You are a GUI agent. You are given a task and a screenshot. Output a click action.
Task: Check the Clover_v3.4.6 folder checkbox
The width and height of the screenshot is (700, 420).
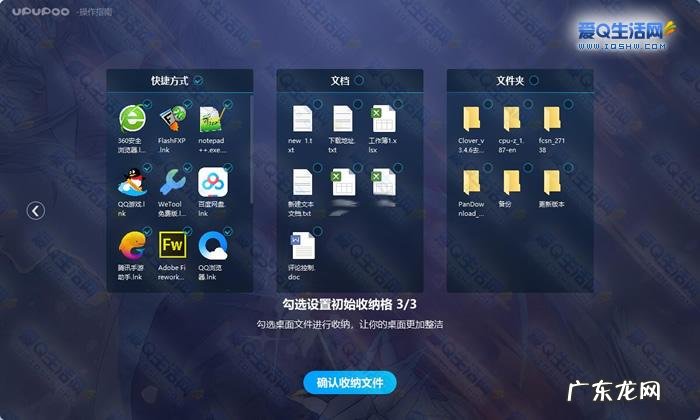[x=488, y=104]
